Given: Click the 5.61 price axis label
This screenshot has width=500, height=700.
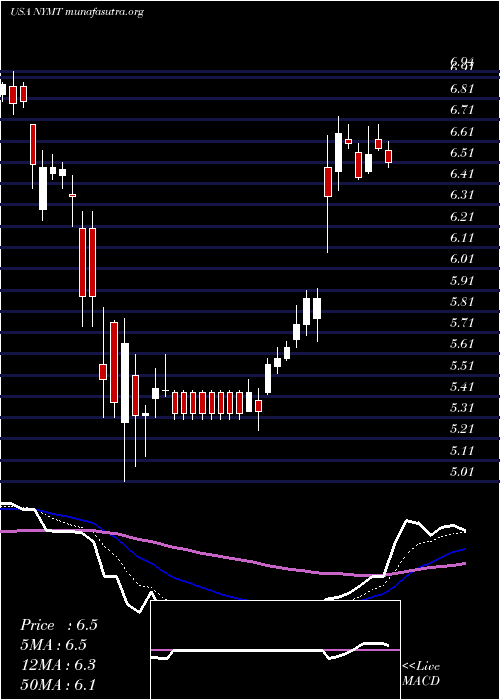Looking at the screenshot, I should [462, 344].
